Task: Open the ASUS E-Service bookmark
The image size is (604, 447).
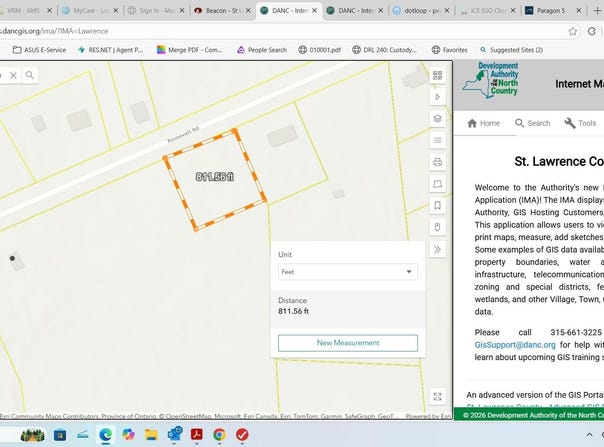Action: coord(39,50)
